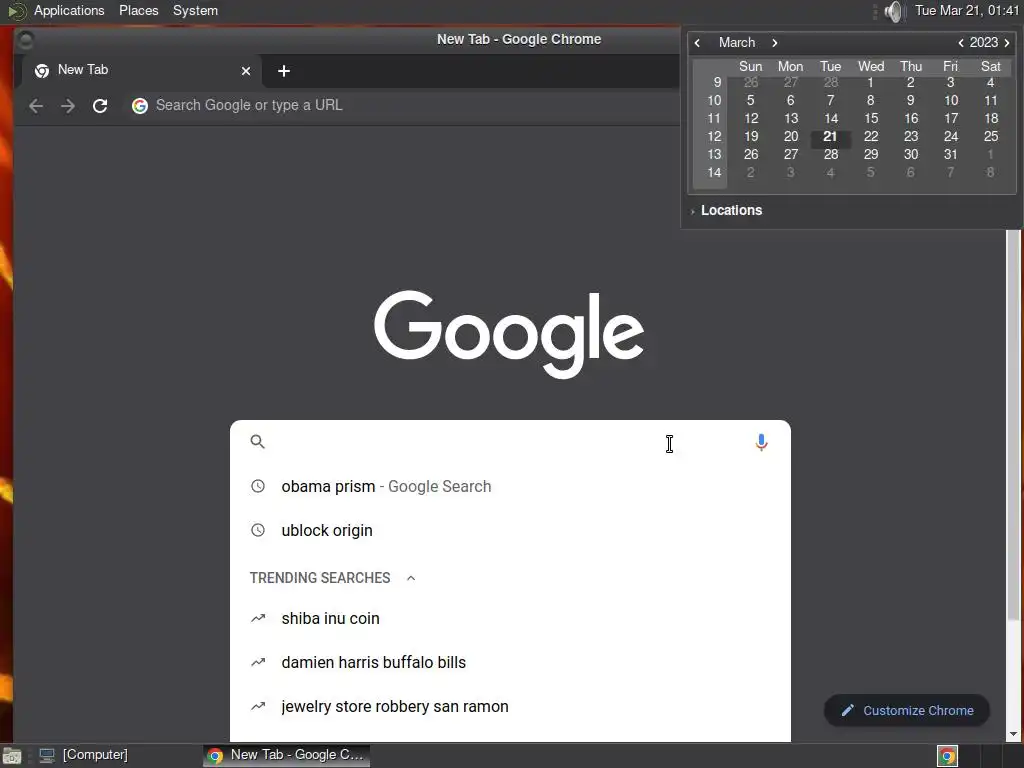Select the 'obama prism' history suggestion
The height and width of the screenshot is (768, 1024).
(x=510, y=487)
